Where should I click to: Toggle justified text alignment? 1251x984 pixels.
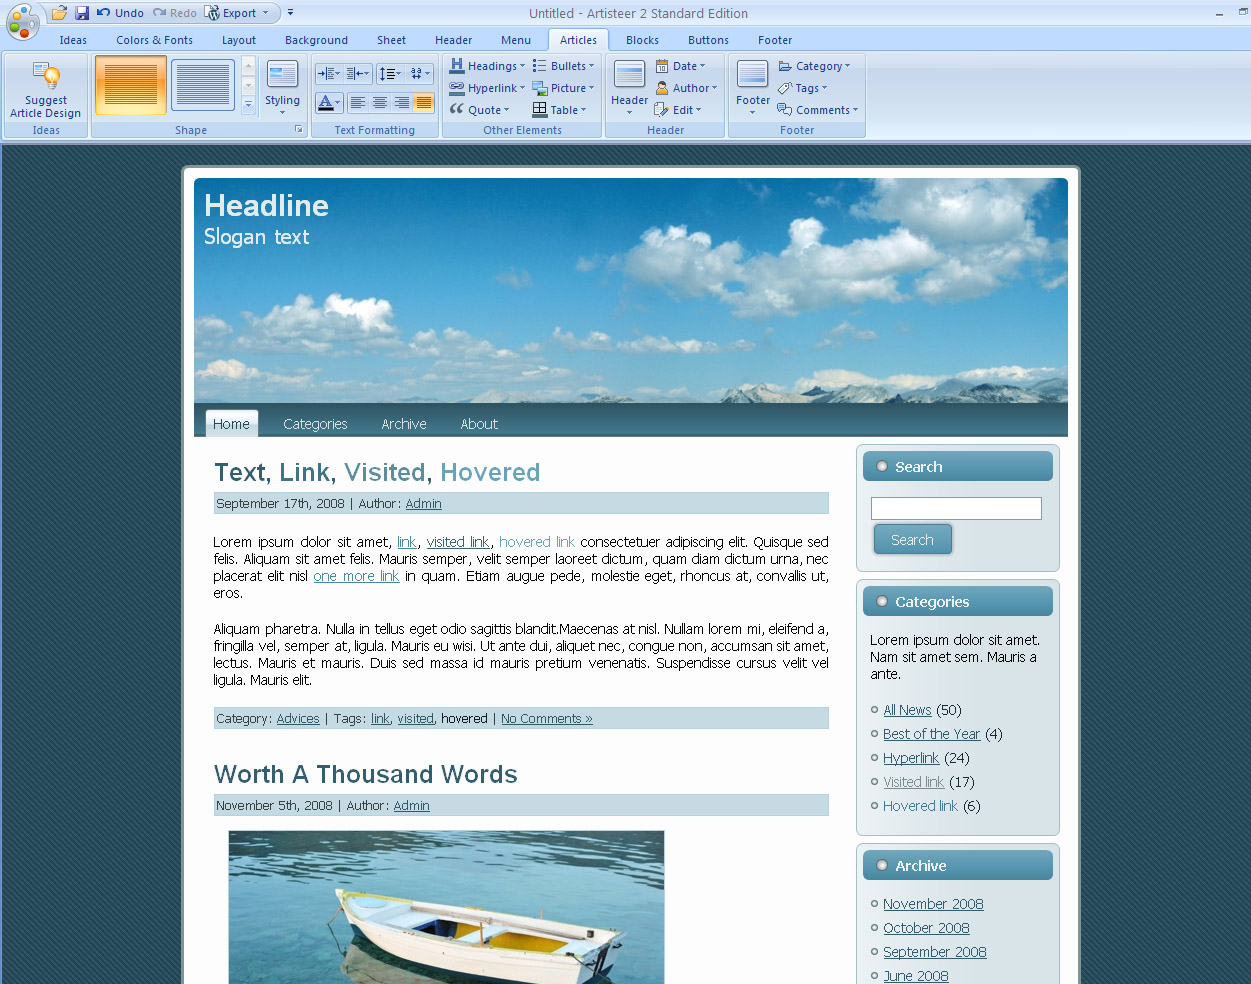pyautogui.click(x=424, y=102)
